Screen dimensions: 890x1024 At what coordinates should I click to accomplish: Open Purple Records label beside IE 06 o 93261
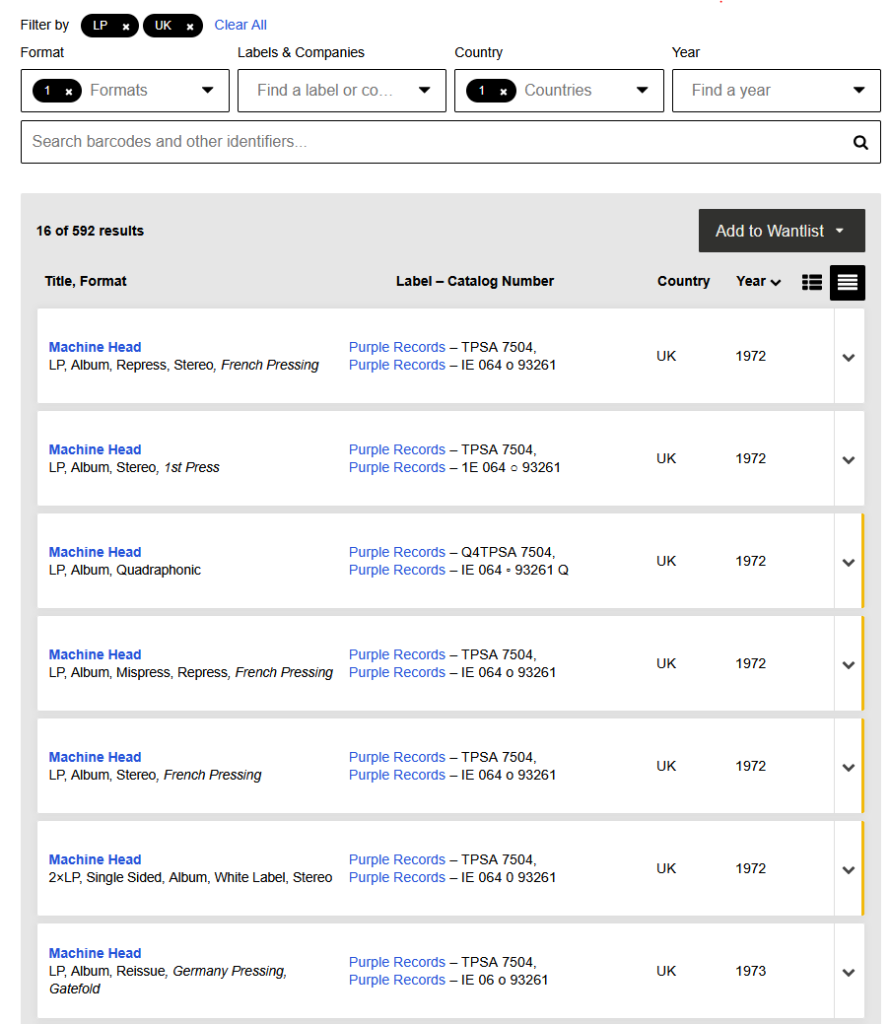397,980
